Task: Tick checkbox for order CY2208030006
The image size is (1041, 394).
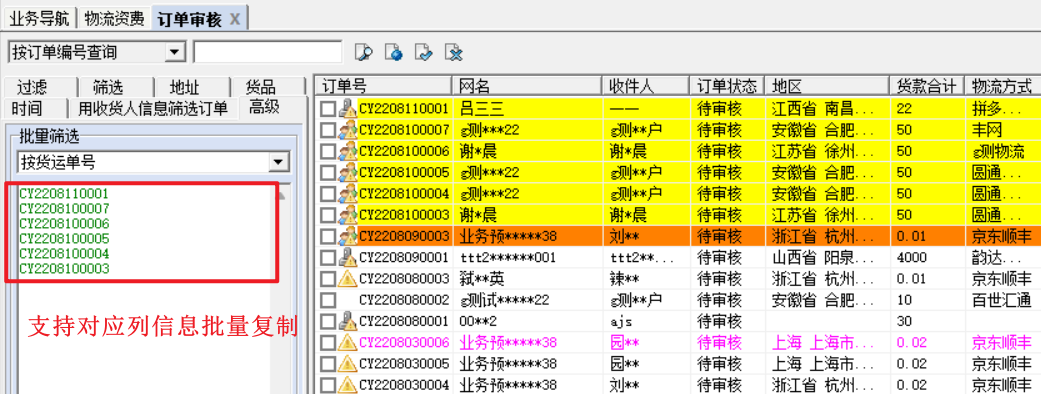Action: [x=328, y=343]
